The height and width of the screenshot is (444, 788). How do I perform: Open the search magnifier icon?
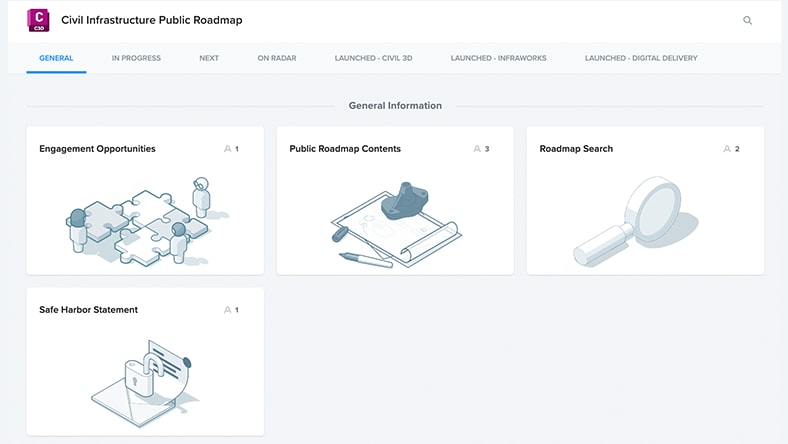click(x=747, y=20)
